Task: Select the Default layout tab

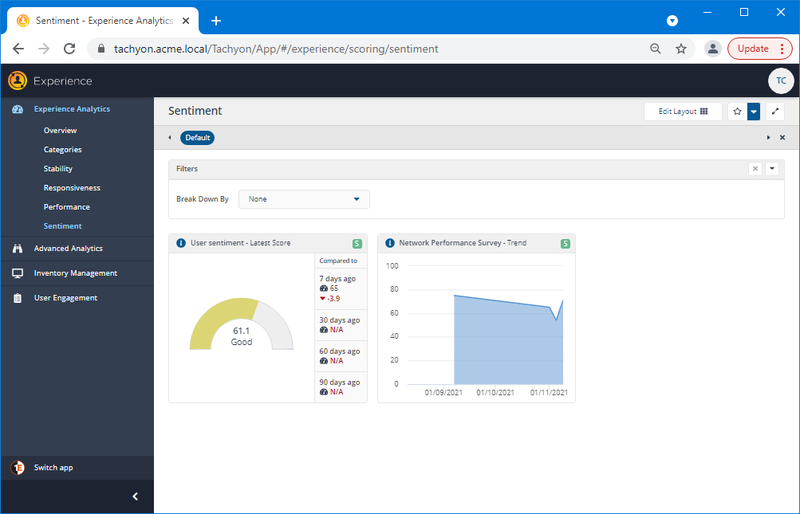Action: pos(197,138)
